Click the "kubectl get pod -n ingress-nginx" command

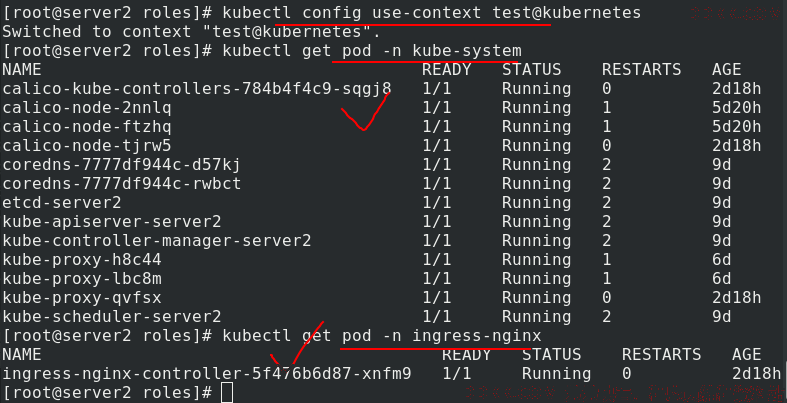coord(382,336)
